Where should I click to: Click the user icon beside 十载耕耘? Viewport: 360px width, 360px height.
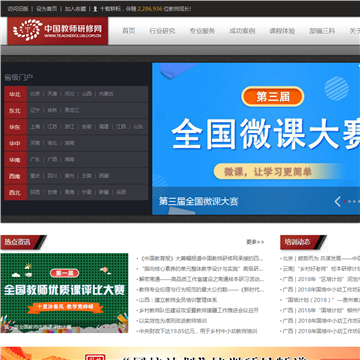pyautogui.click(x=95, y=9)
